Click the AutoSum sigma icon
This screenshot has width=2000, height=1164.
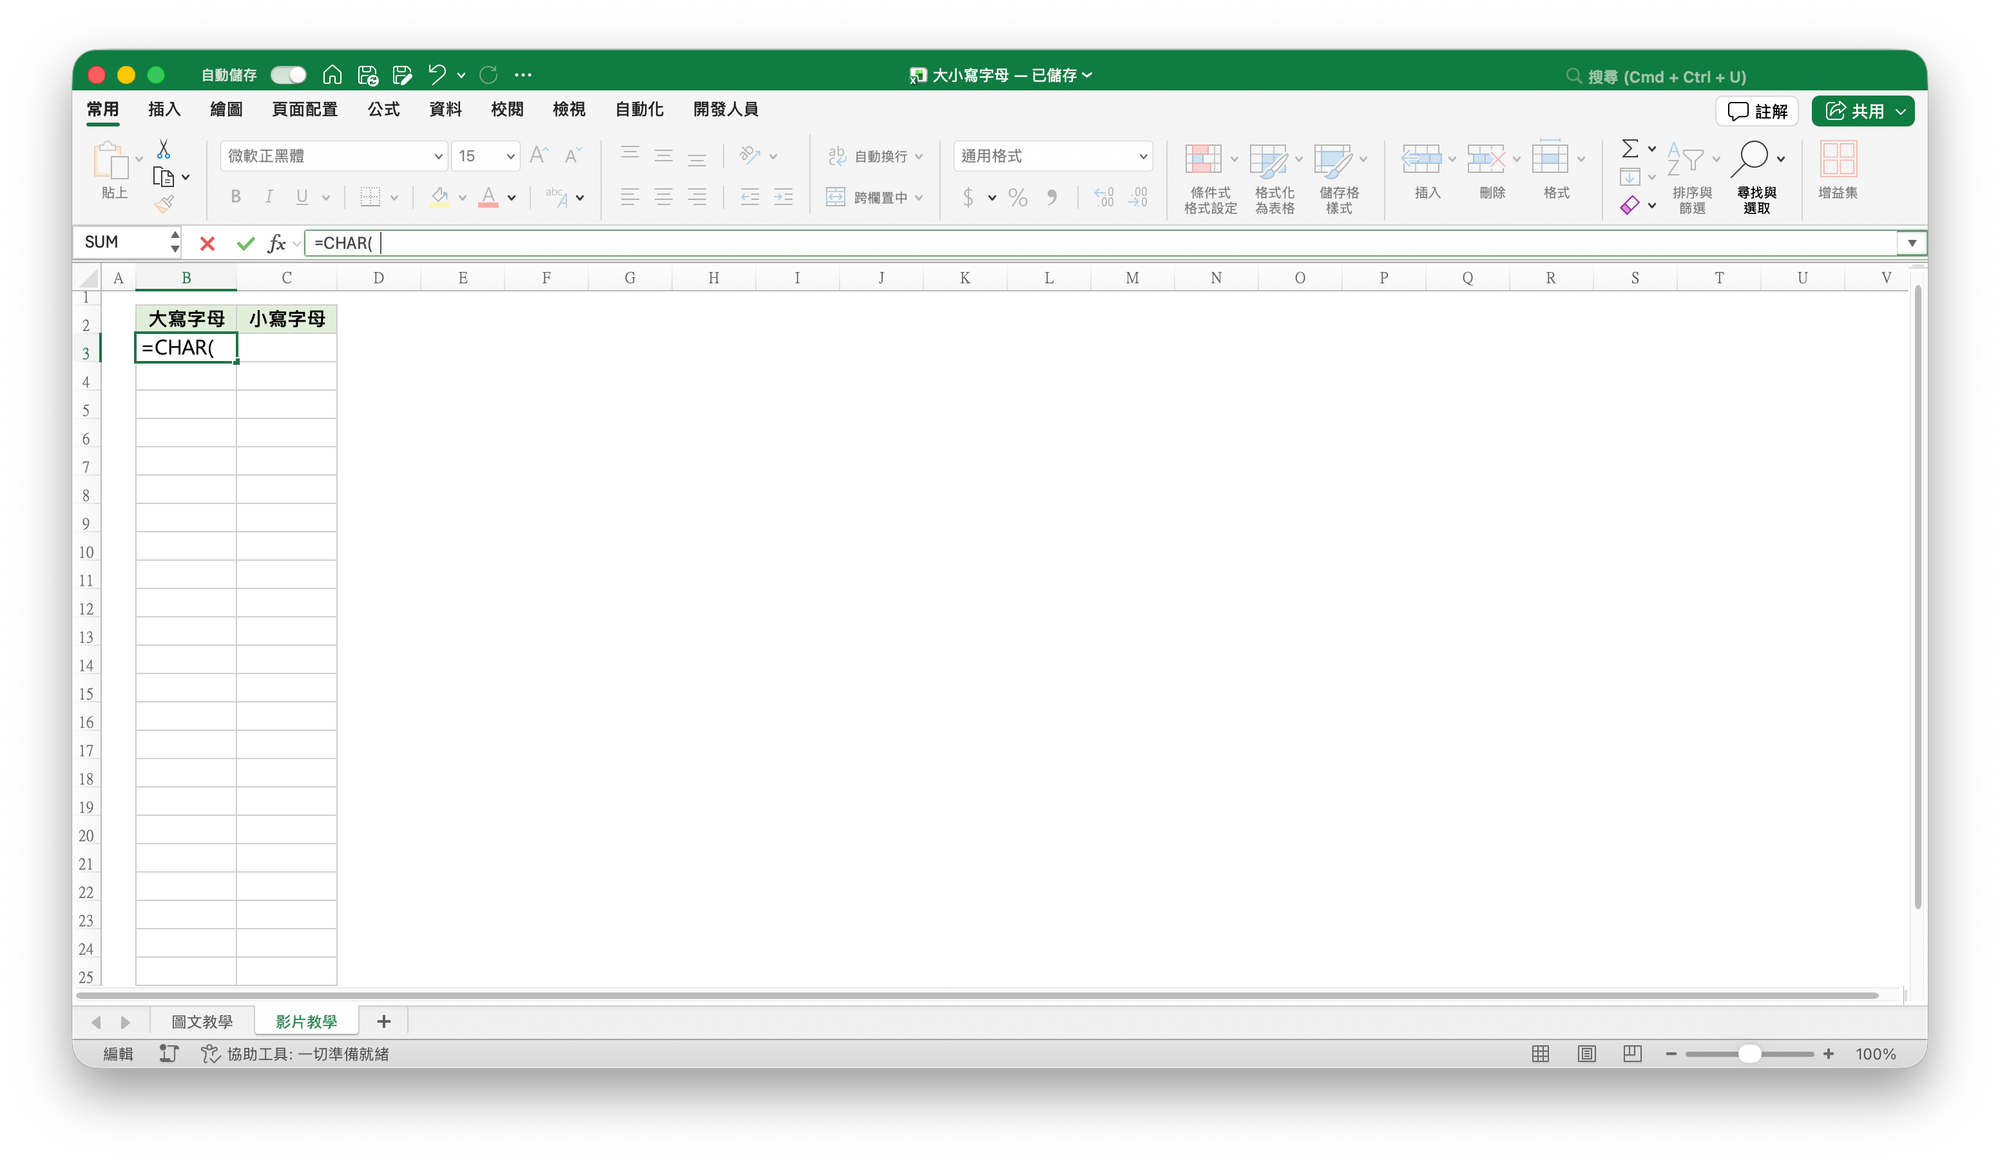1630,149
